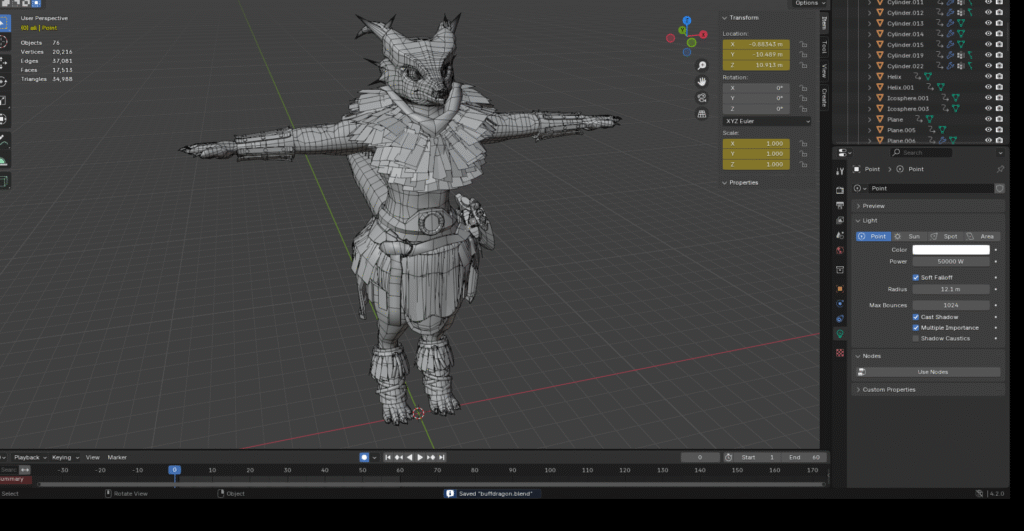
Task: Click the pan hand viewport icon
Action: 702,80
